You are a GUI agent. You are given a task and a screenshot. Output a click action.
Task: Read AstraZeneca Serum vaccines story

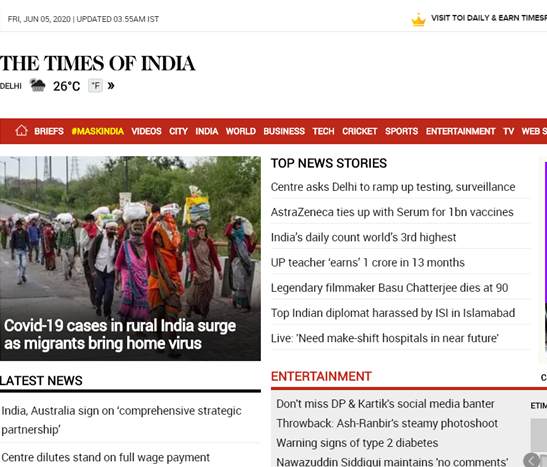tap(392, 212)
